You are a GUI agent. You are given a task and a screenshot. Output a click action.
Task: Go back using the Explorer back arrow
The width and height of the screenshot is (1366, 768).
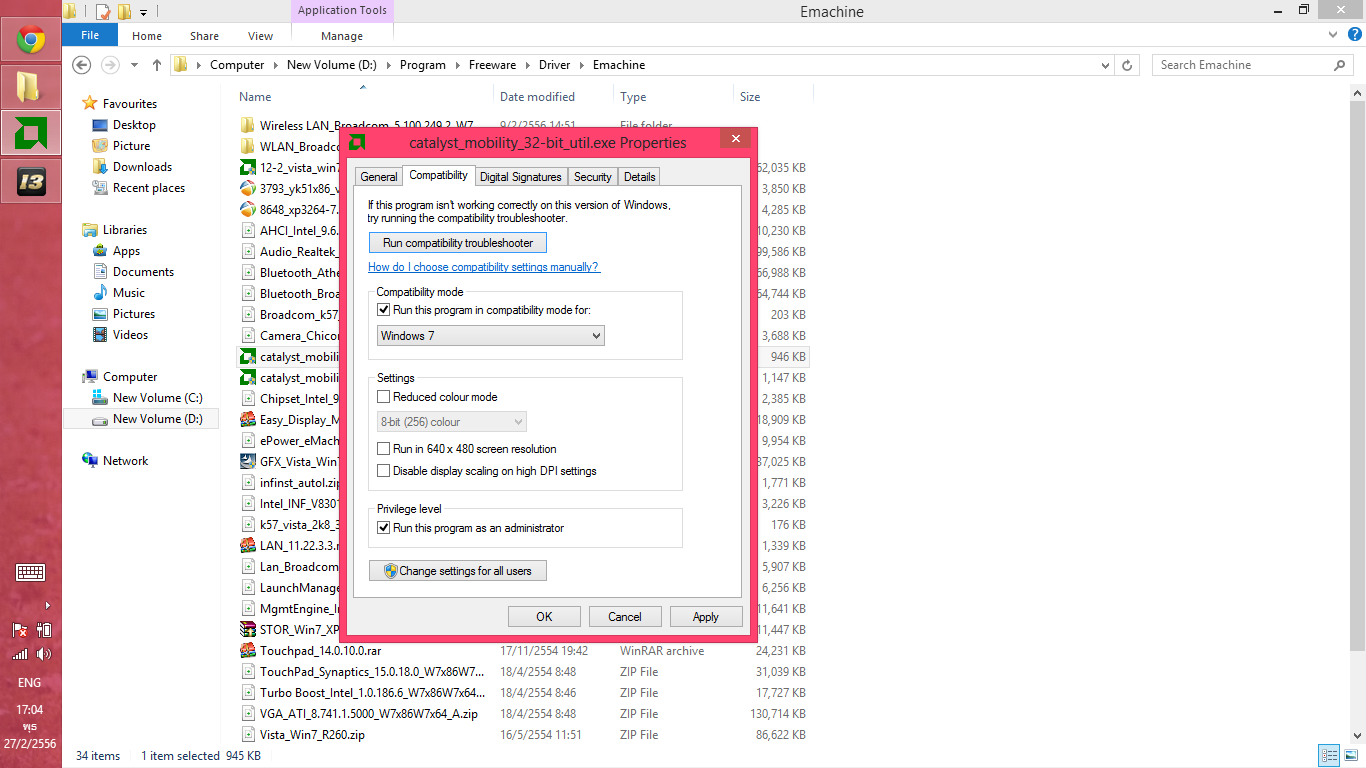[82, 65]
